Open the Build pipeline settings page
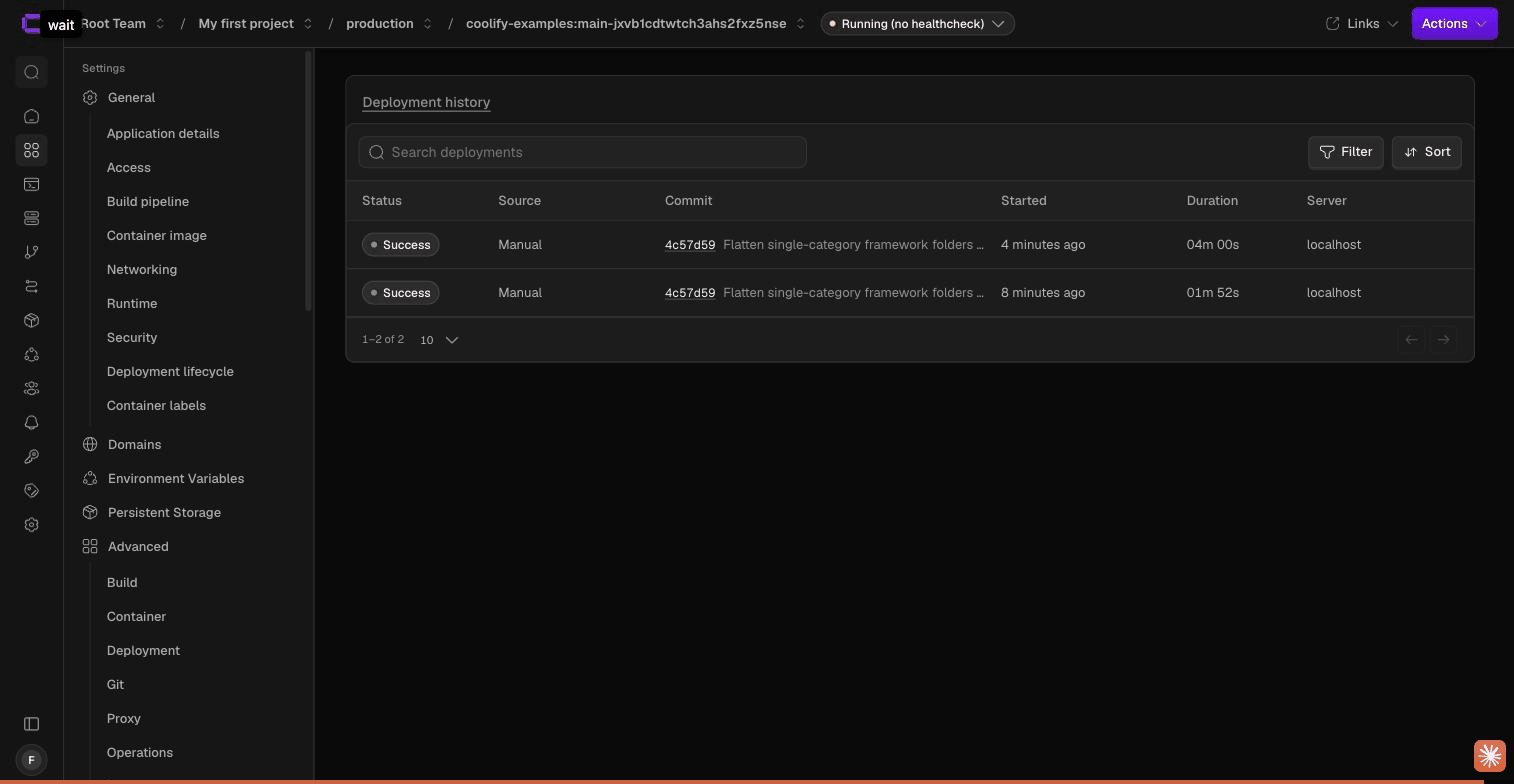 coord(148,201)
